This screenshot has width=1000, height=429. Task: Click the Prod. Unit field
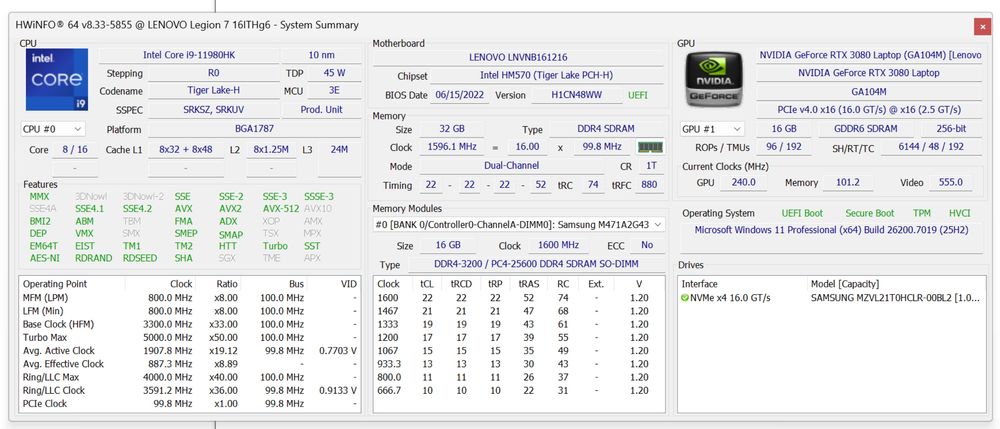[x=321, y=110]
